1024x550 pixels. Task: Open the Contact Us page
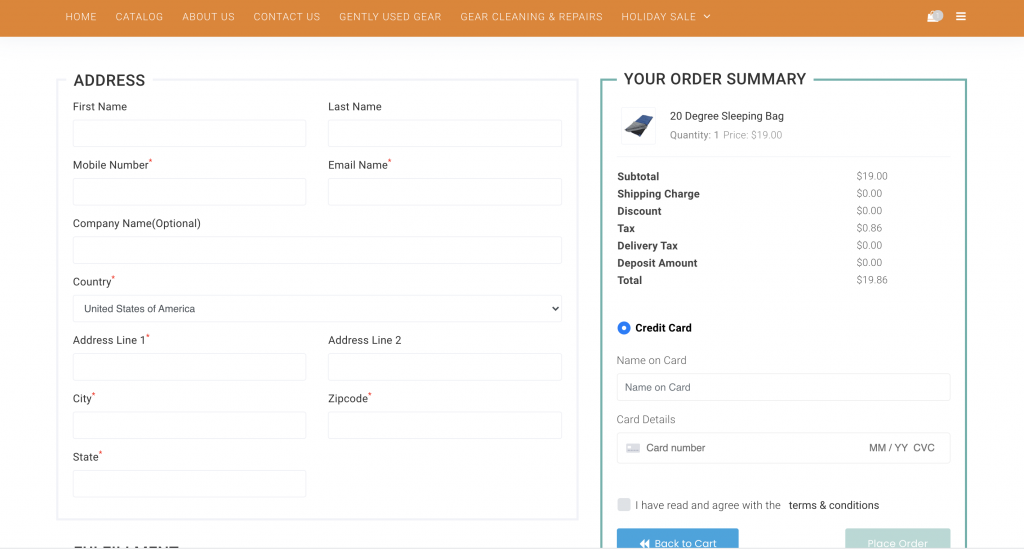[x=287, y=17]
